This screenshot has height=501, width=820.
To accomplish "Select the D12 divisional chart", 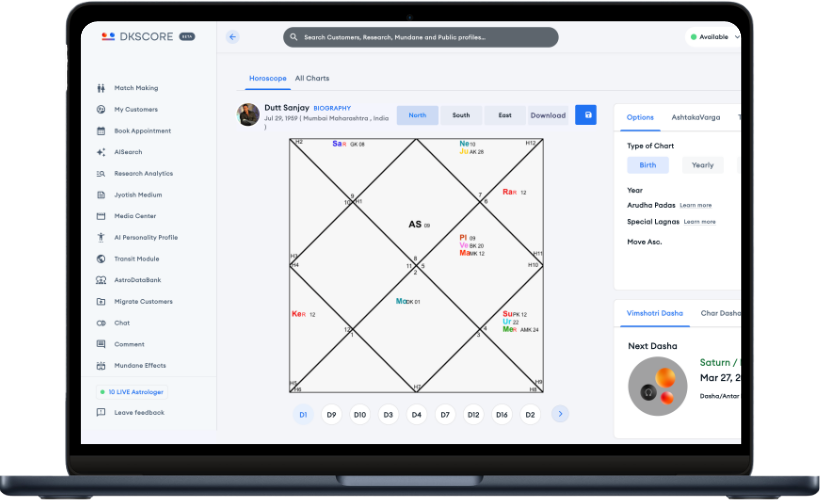I will (473, 415).
